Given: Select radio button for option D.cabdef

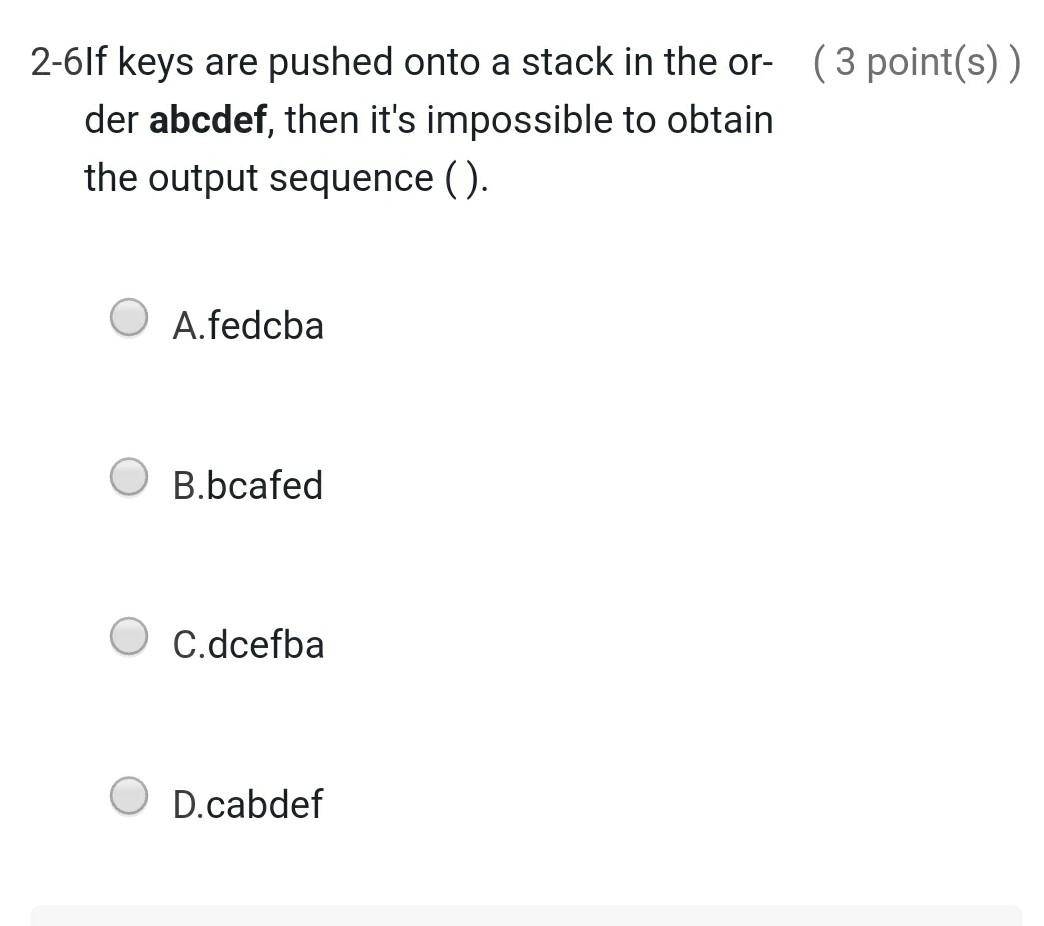Looking at the screenshot, I should tap(129, 797).
